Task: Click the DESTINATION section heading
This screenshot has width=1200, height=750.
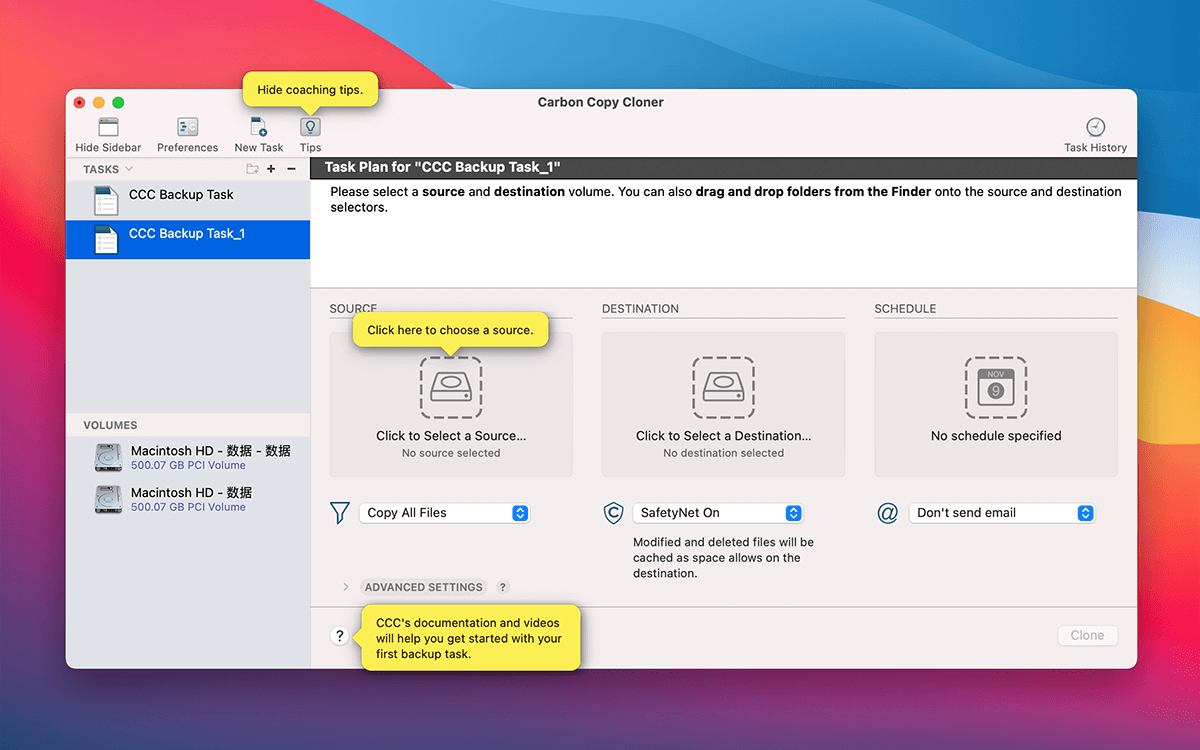Action: pos(640,309)
